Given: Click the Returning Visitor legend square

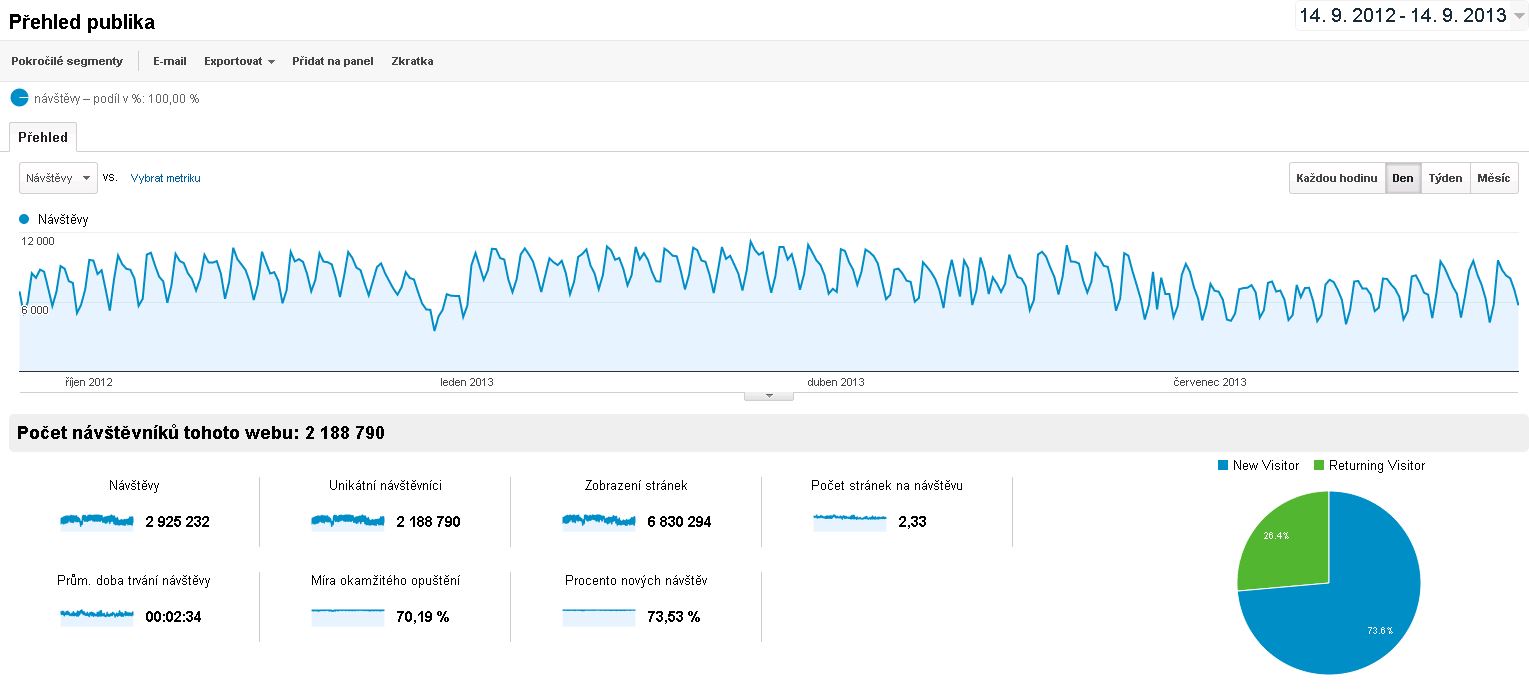Looking at the screenshot, I should [x=1318, y=465].
